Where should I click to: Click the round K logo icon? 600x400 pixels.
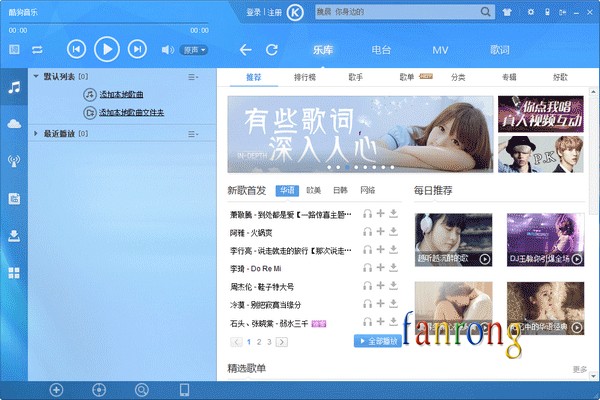(295, 13)
